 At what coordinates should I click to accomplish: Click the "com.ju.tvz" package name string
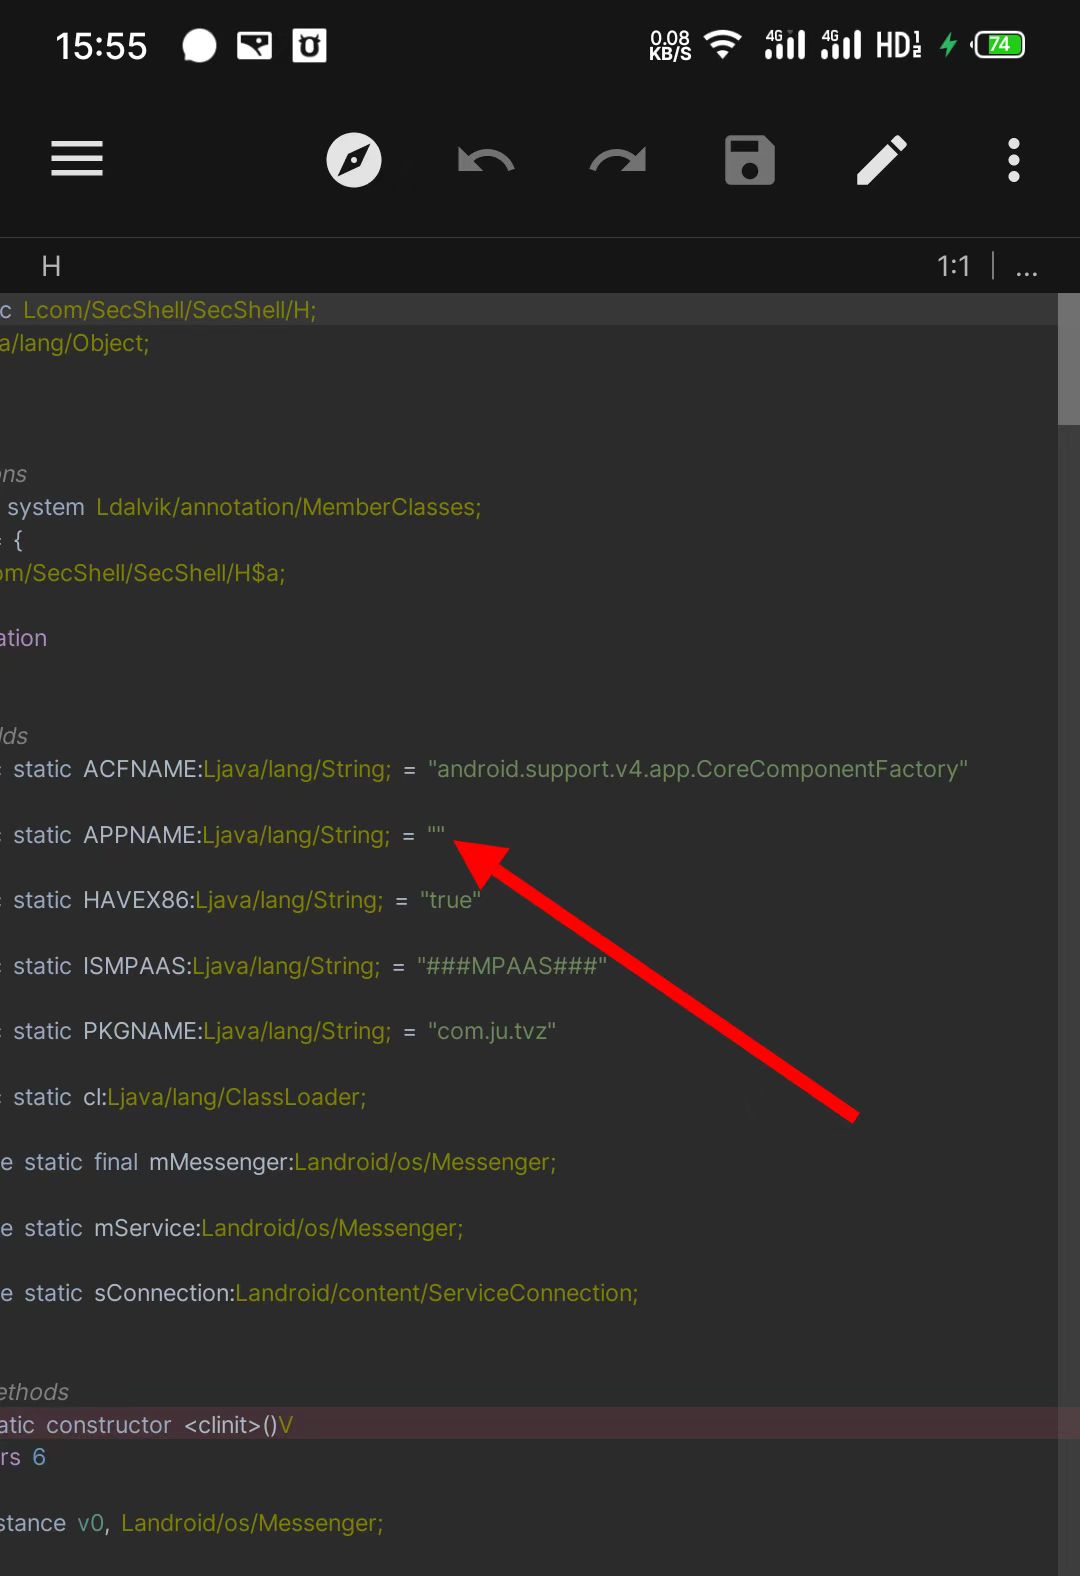(x=492, y=1031)
